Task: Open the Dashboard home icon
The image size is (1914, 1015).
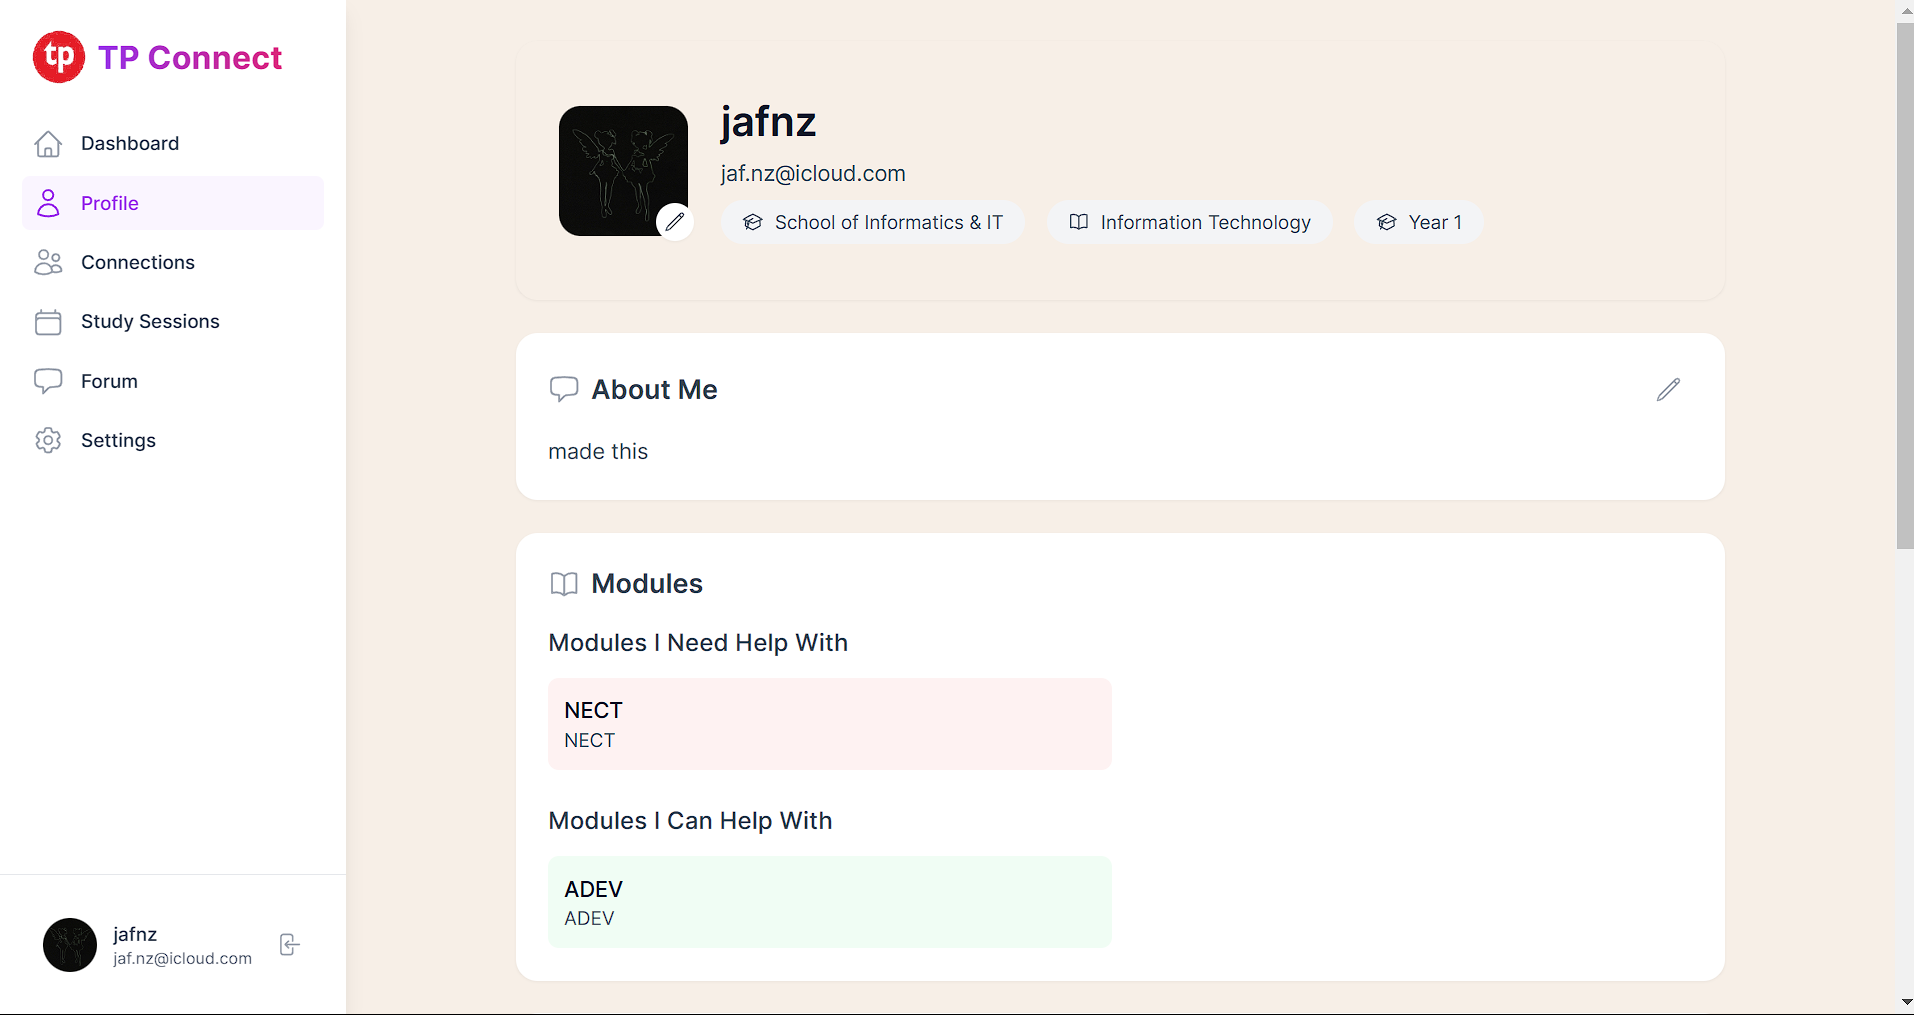Action: [x=47, y=144]
